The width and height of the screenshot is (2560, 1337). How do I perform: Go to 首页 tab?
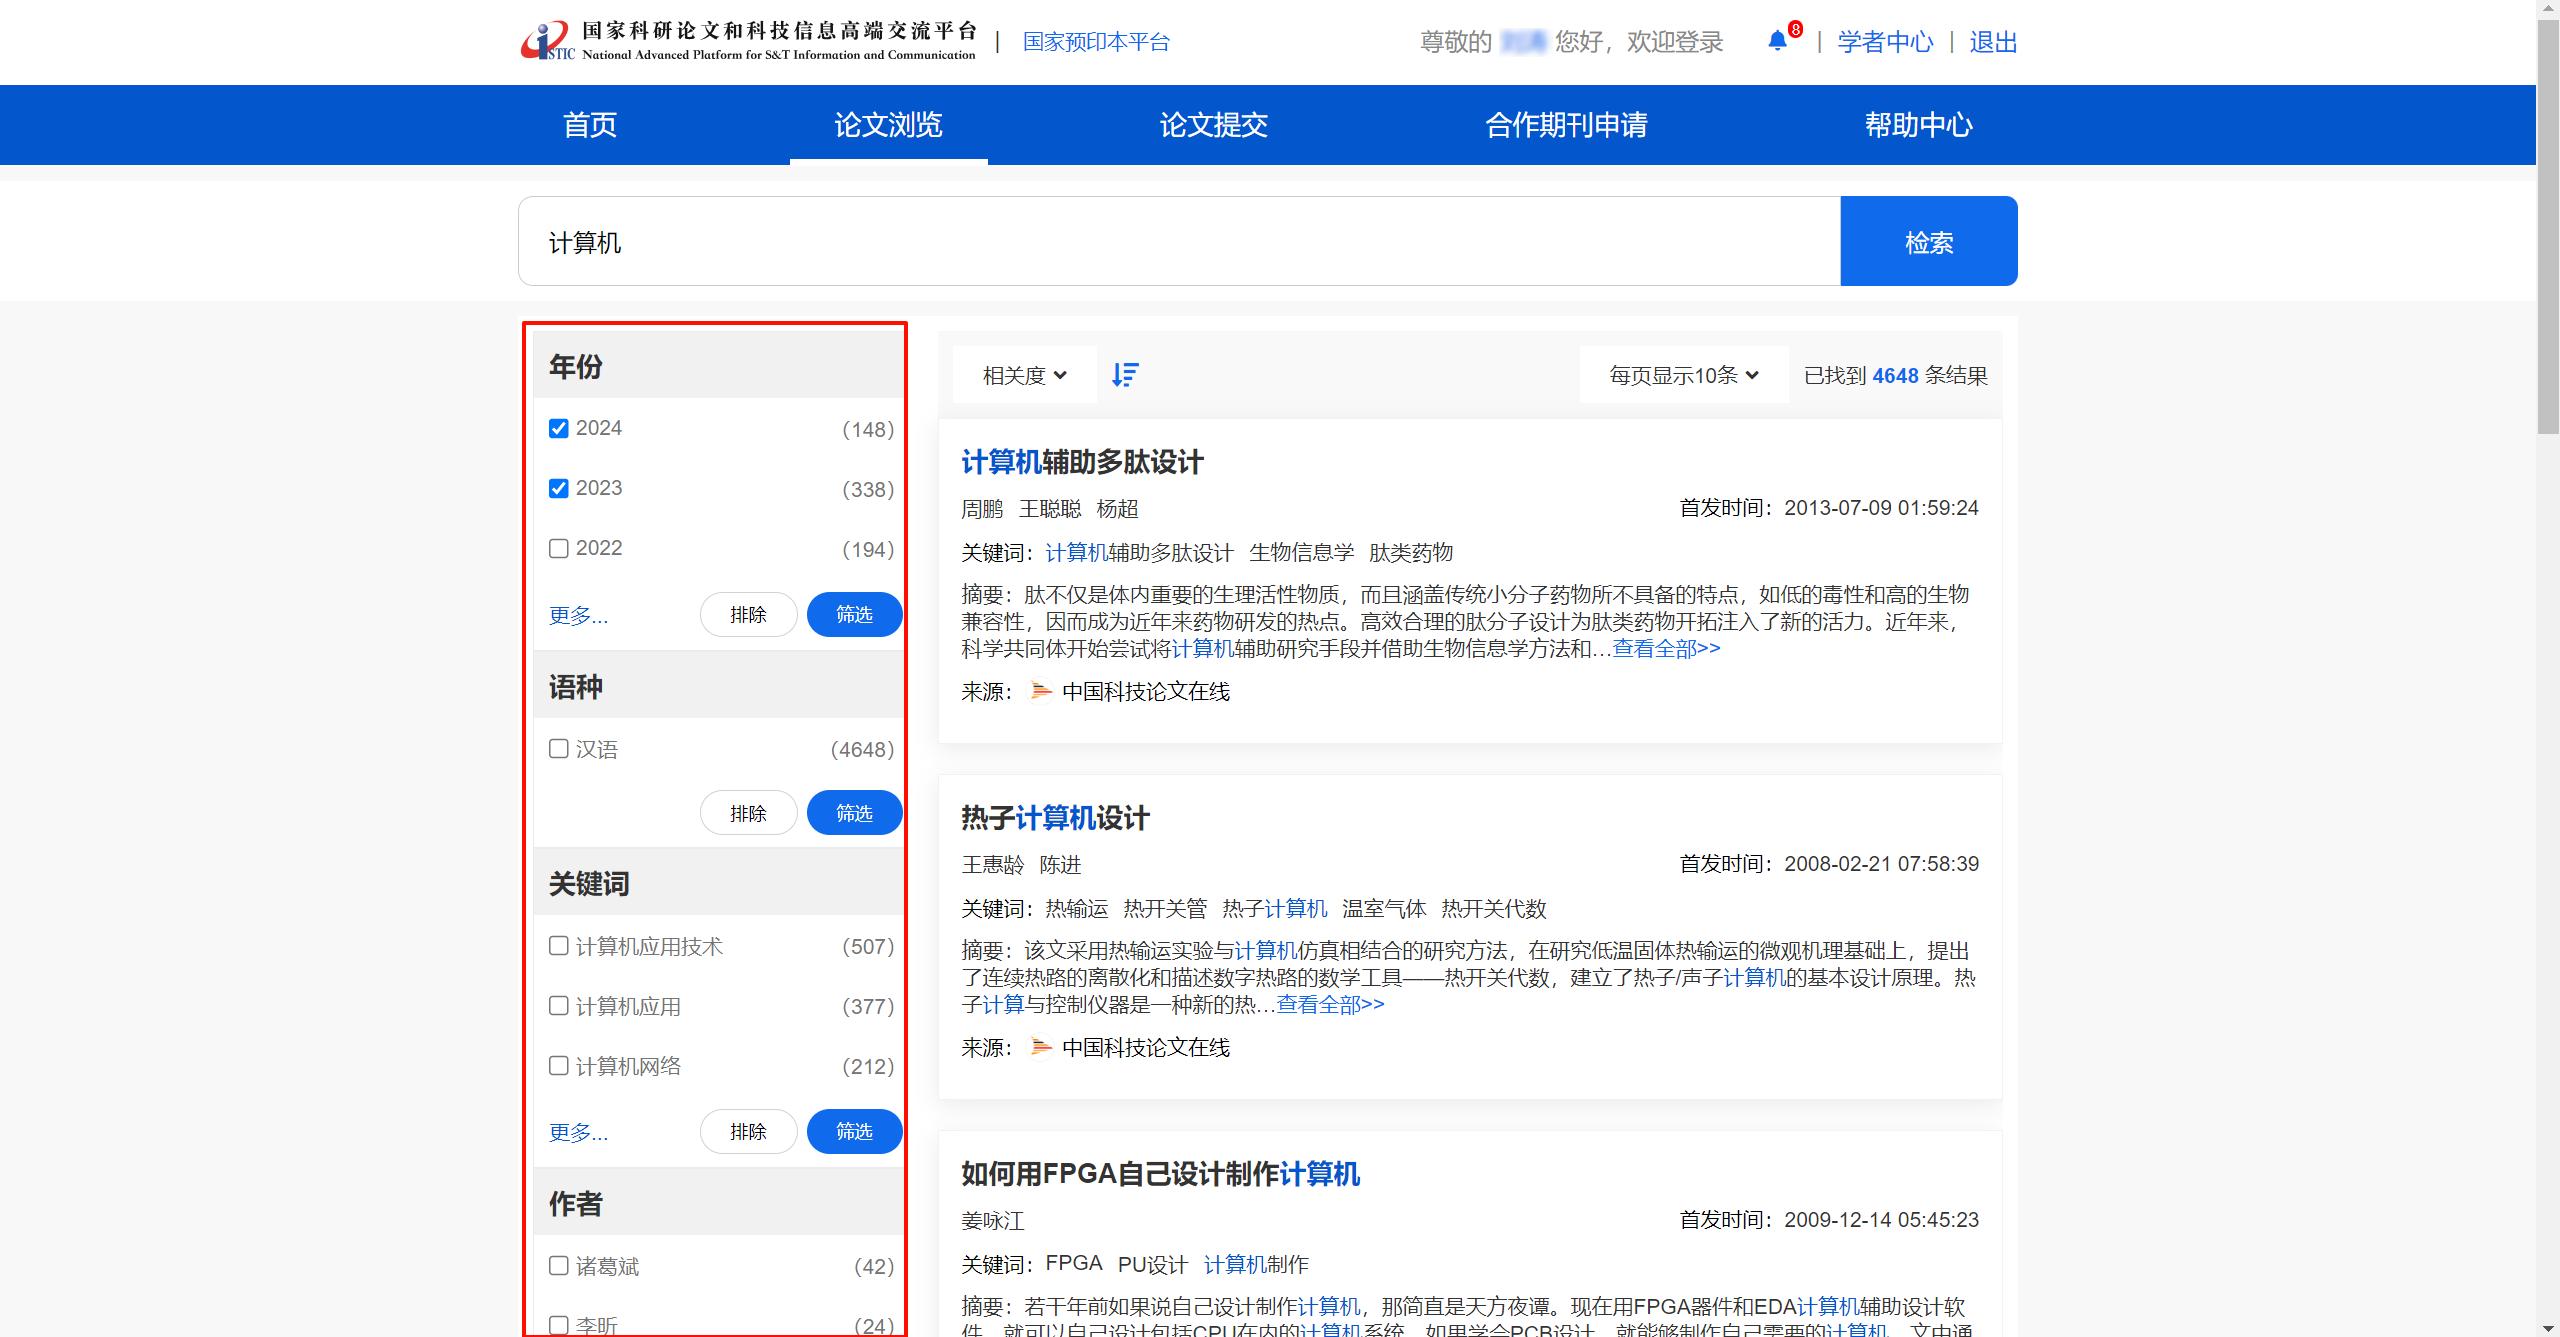[x=590, y=125]
